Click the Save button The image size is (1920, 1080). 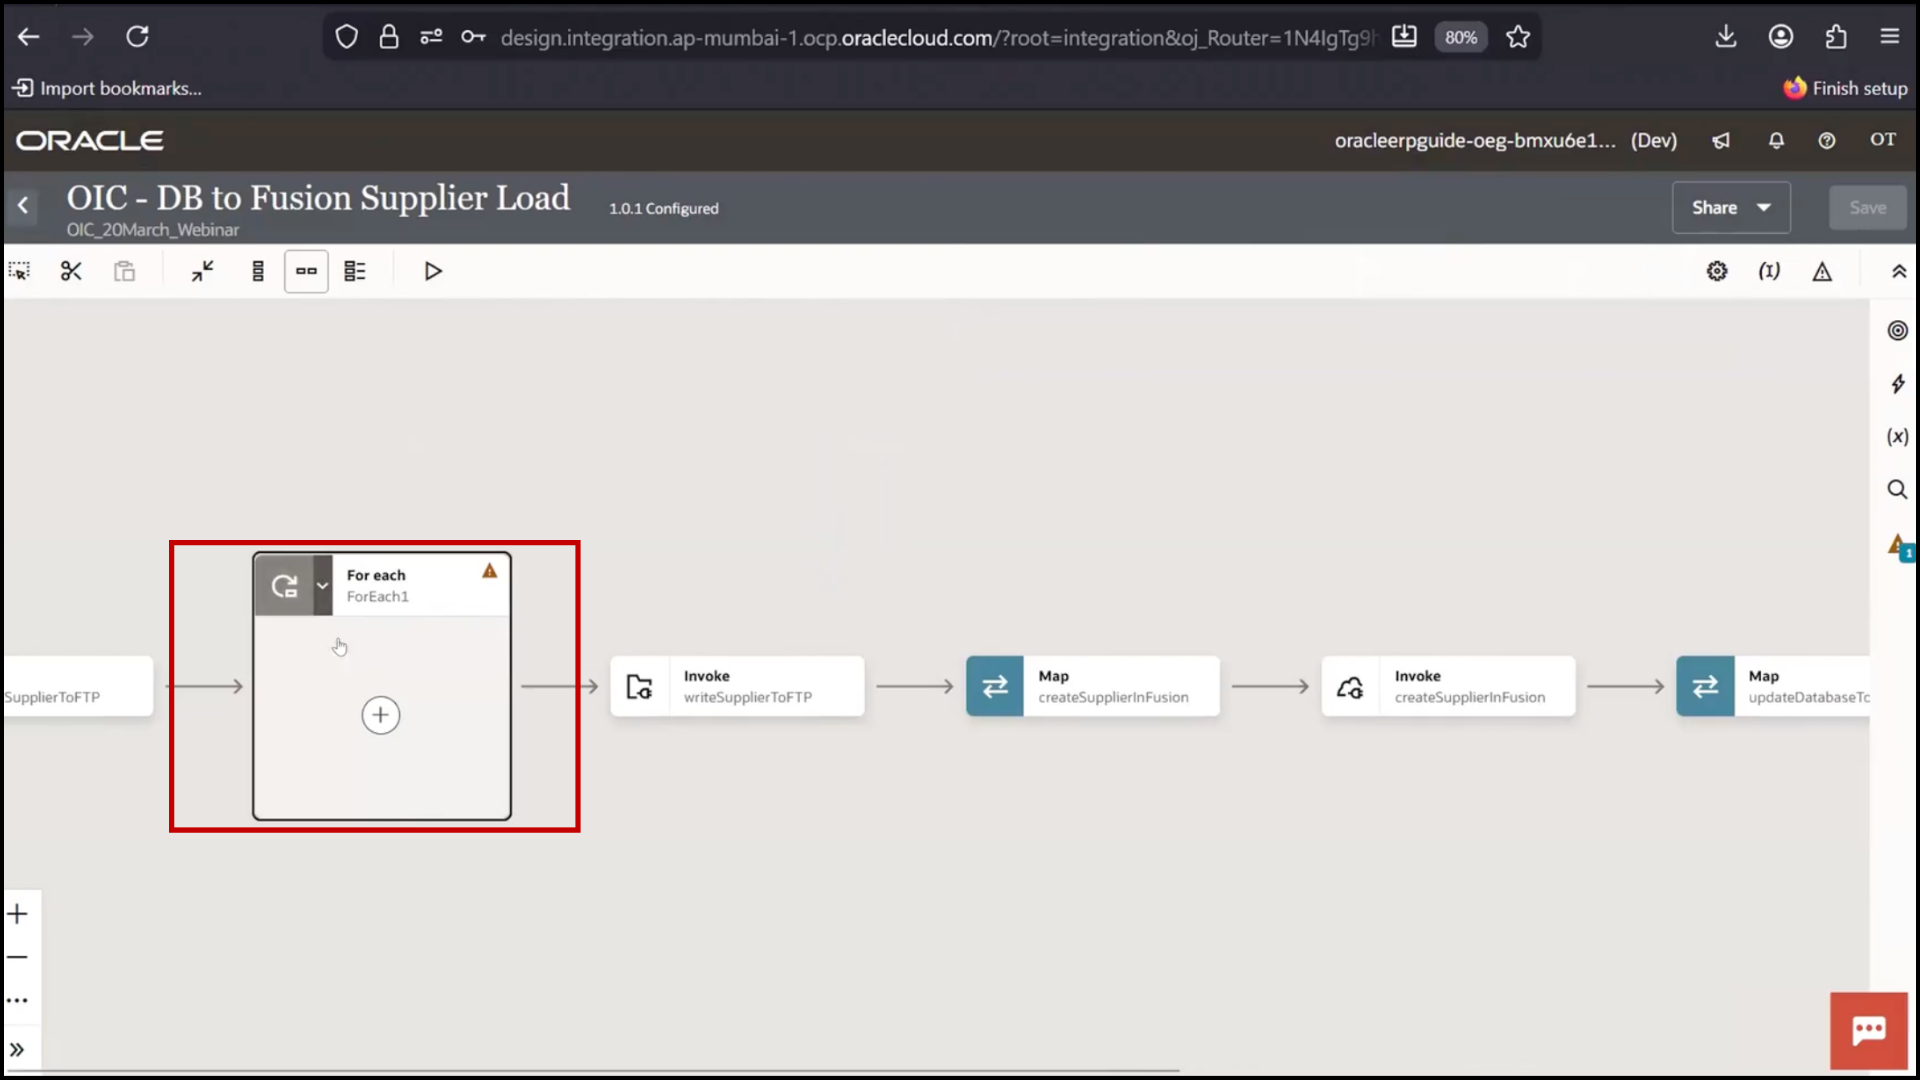(1867, 208)
